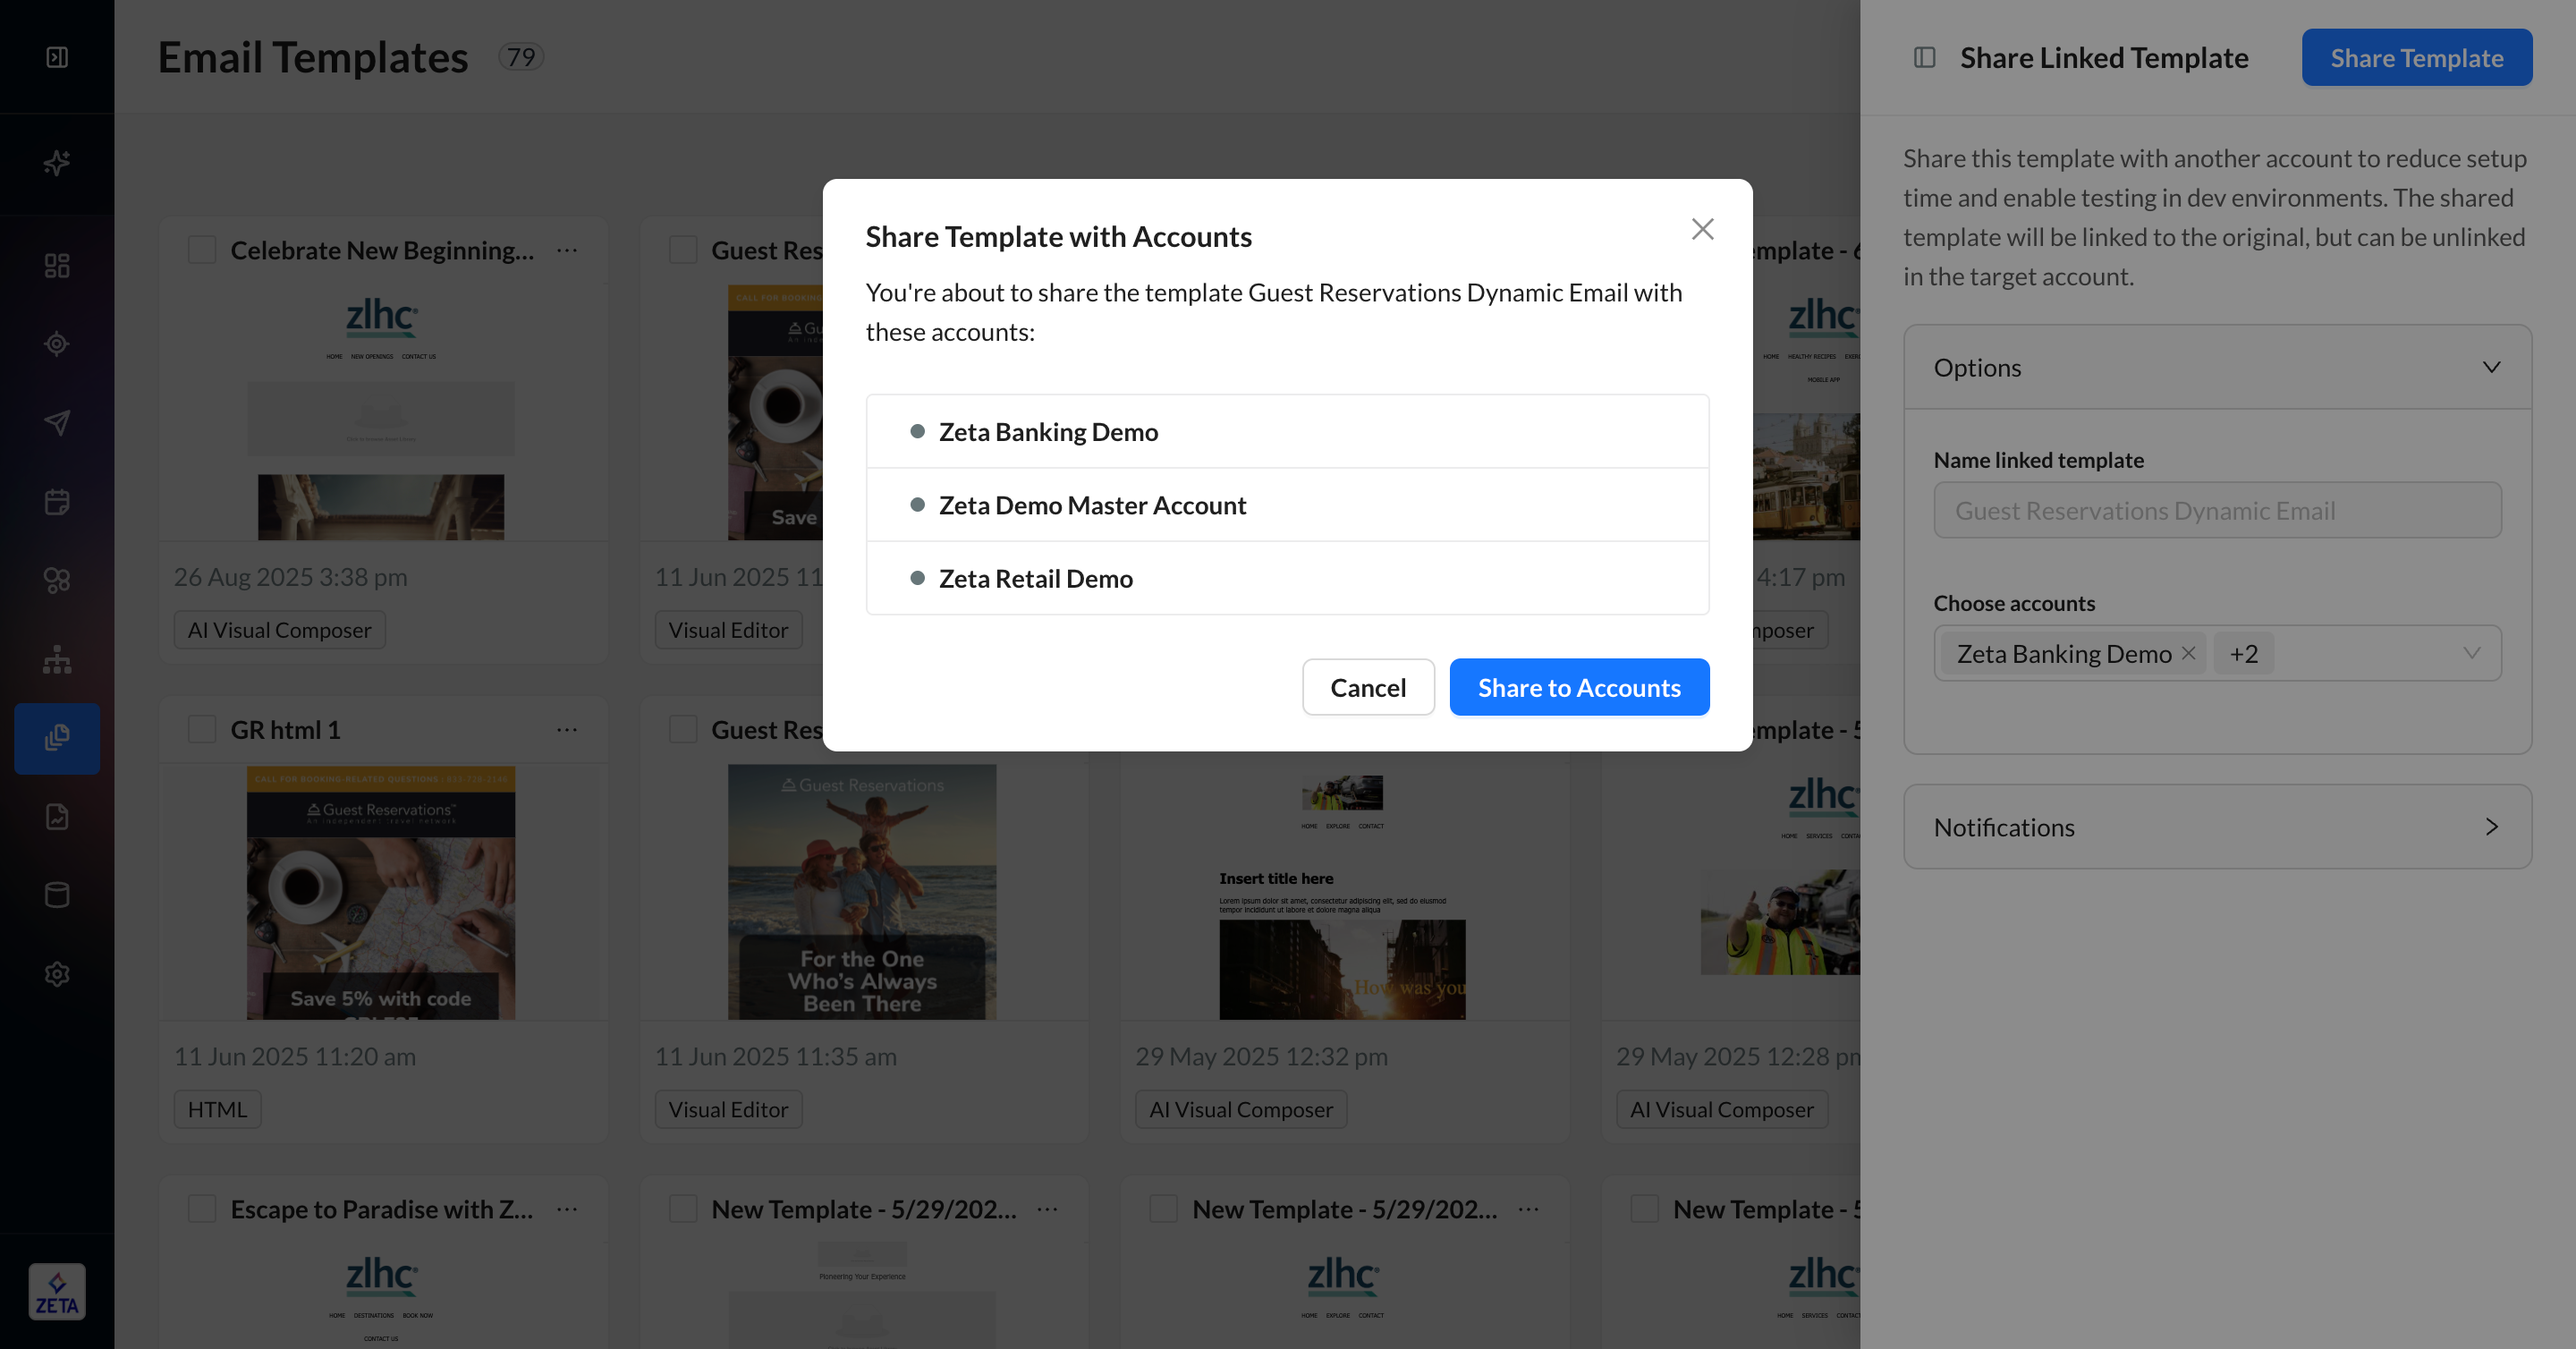Image resolution: width=2576 pixels, height=1349 pixels.
Task: Open the settings gear icon in sidebar
Action: tap(57, 974)
